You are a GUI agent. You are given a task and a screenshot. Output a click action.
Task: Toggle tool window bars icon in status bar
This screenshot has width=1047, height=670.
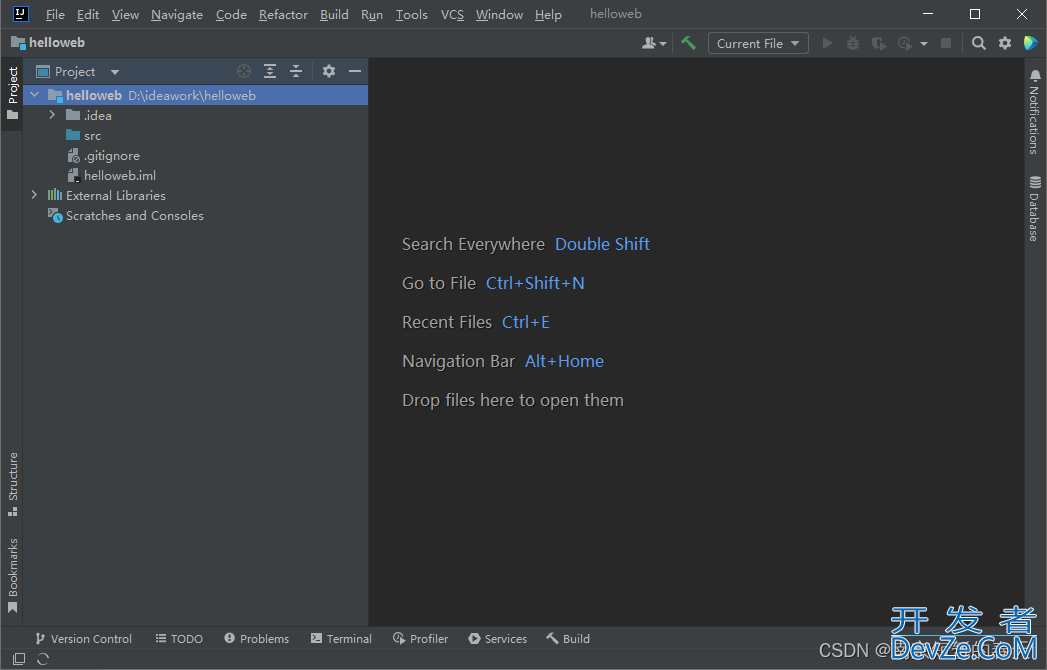[x=19, y=659]
